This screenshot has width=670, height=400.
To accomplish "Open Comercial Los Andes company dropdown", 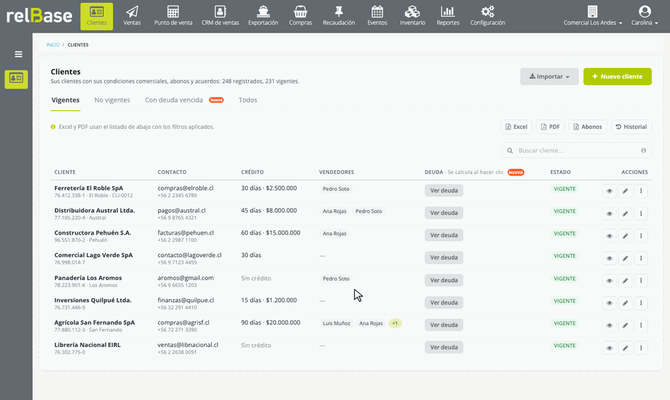I will [593, 16].
